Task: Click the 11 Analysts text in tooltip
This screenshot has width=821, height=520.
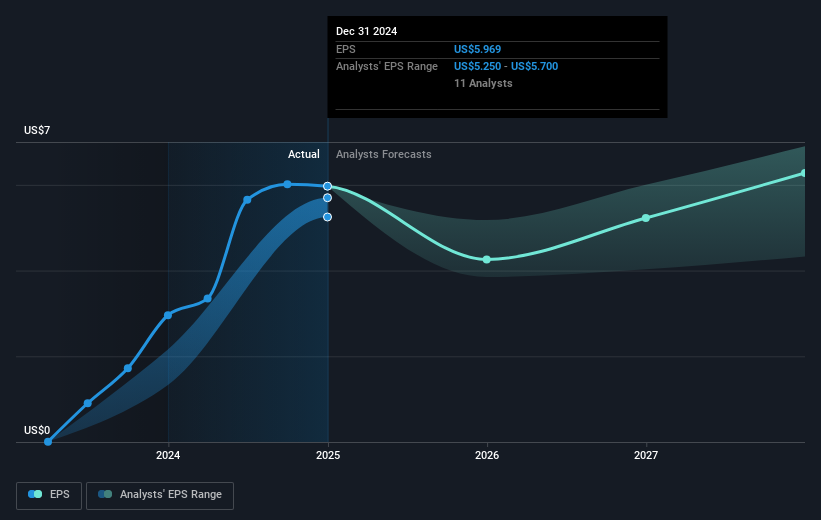Action: [483, 83]
